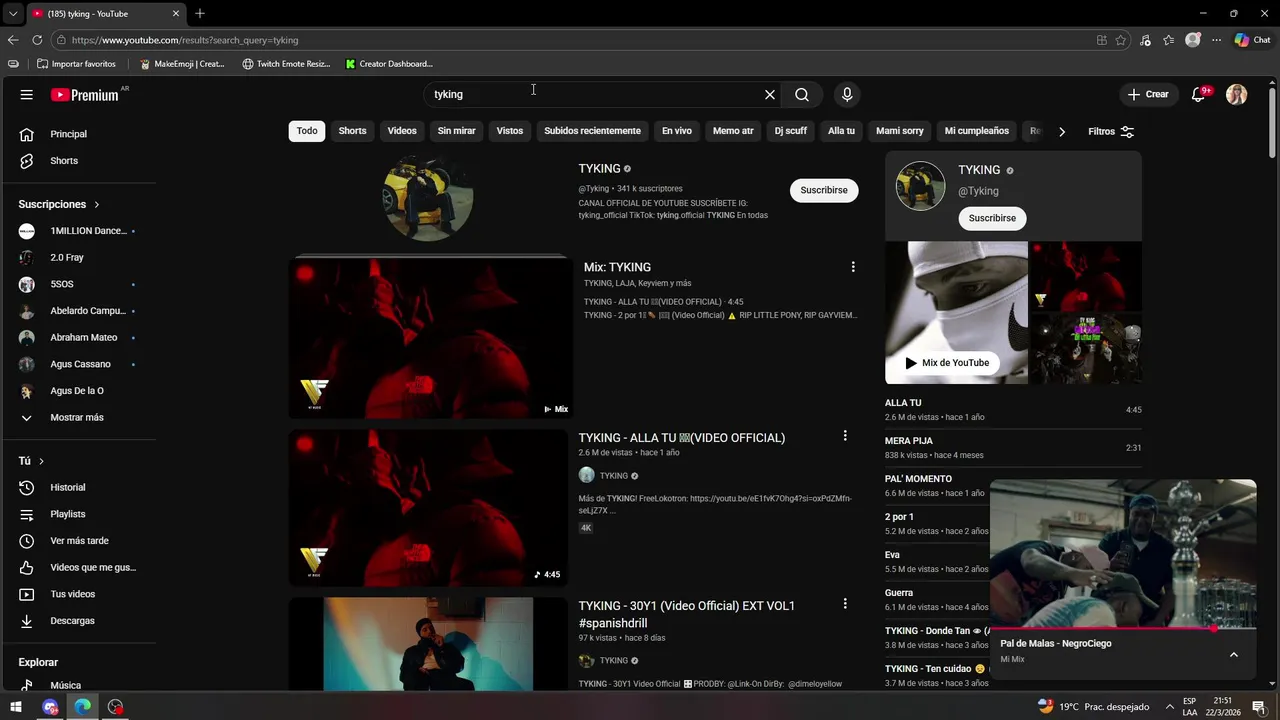Open Ver más tarde in the sidebar

78,541
